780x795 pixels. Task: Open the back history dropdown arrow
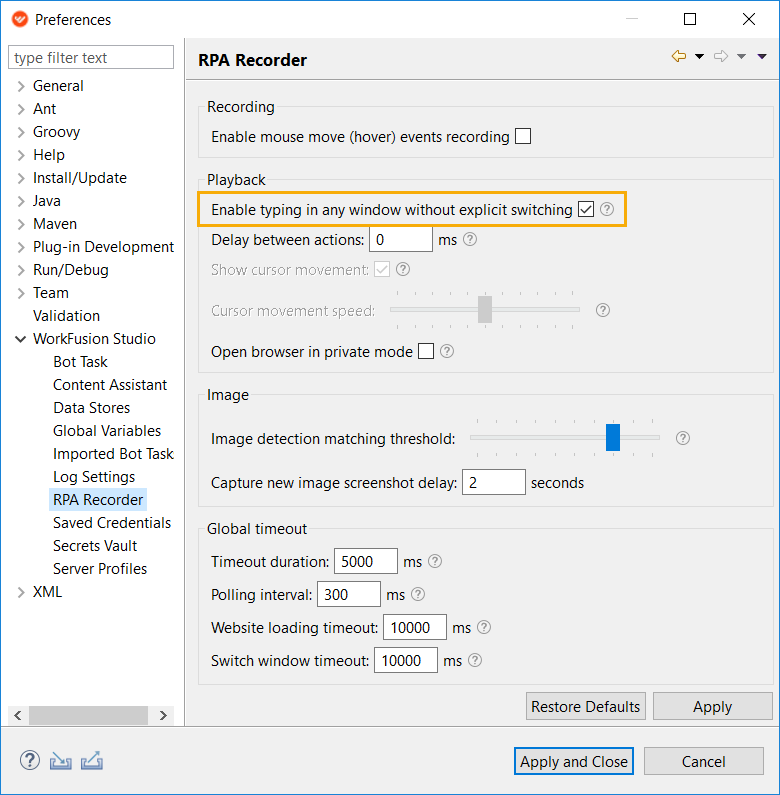pyautogui.click(x=699, y=56)
